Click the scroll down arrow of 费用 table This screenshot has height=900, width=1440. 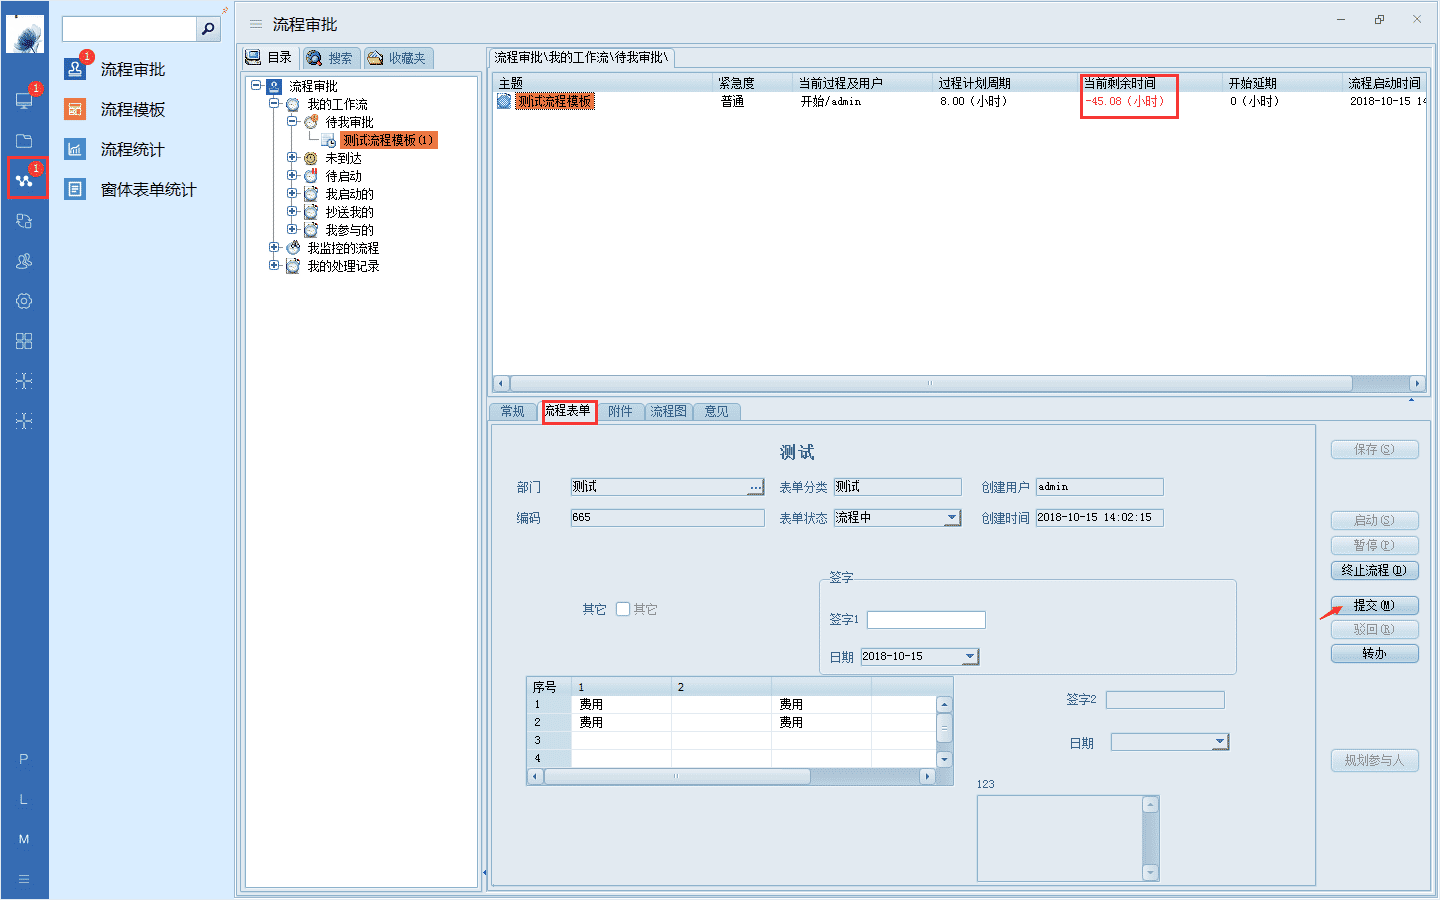(944, 760)
